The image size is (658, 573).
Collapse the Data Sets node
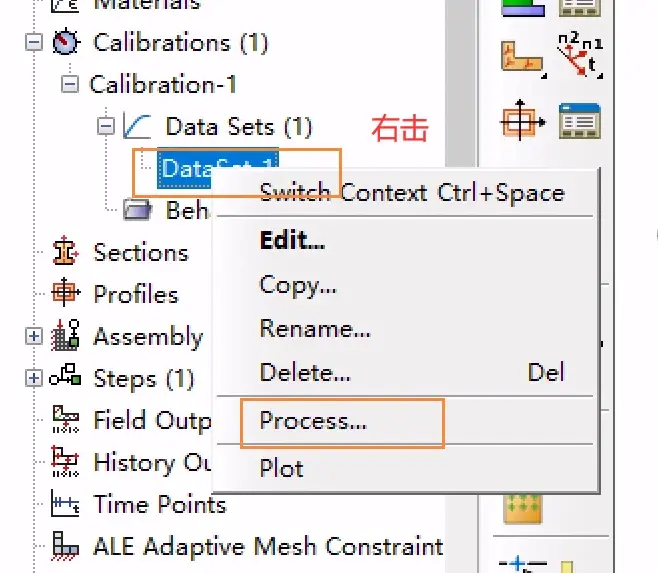pyautogui.click(x=106, y=126)
